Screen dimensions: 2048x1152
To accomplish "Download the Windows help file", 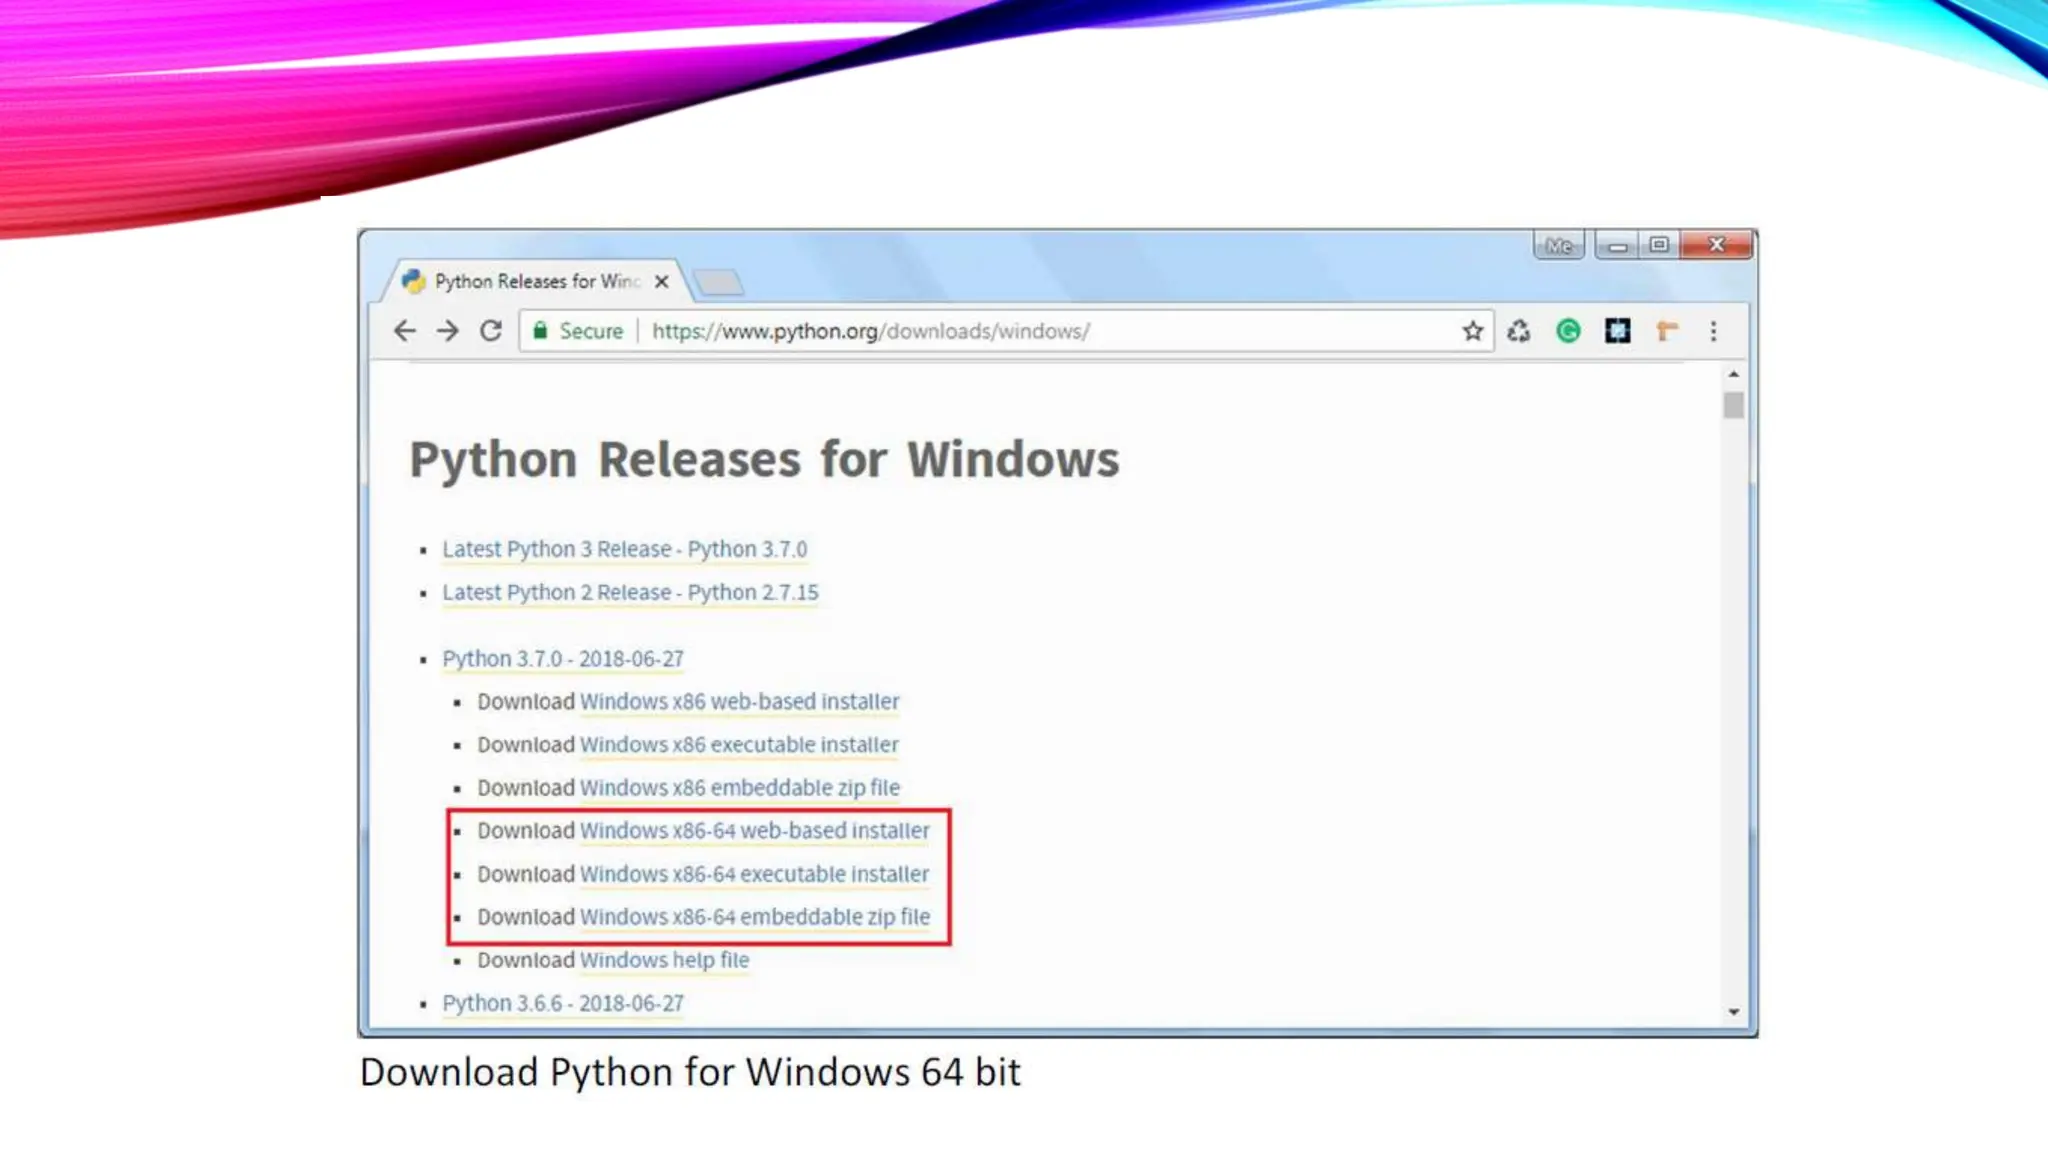I will [x=664, y=960].
